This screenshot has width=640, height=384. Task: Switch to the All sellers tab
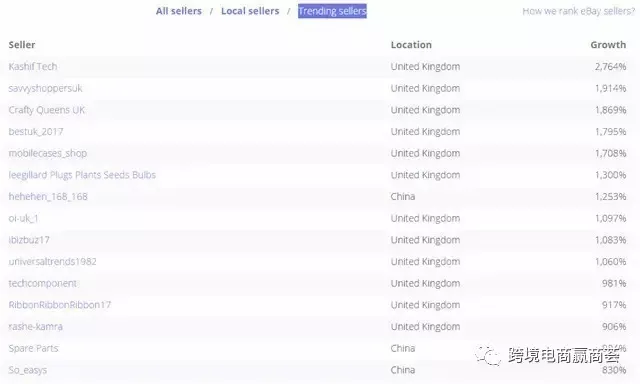pos(179,11)
